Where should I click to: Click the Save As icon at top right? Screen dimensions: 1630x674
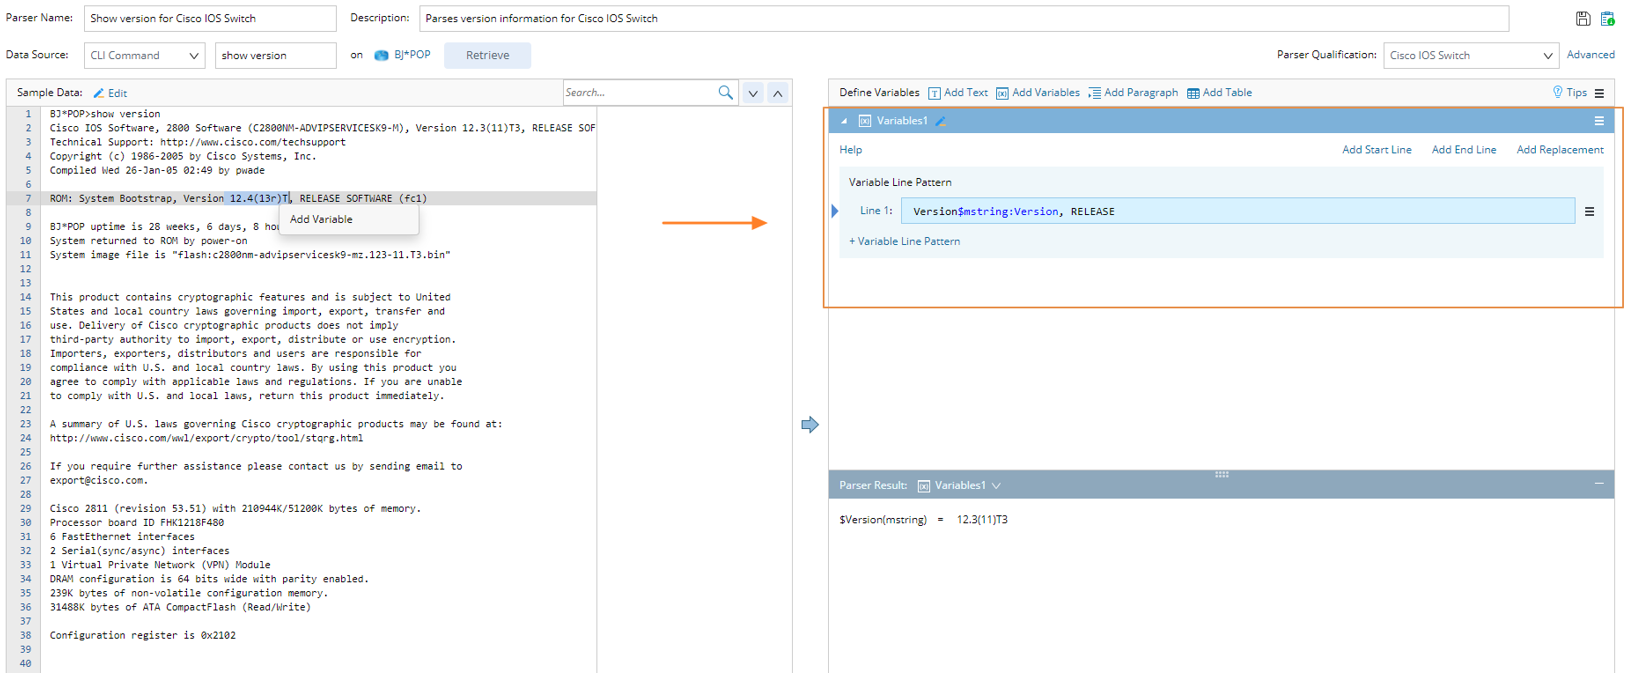coord(1608,19)
